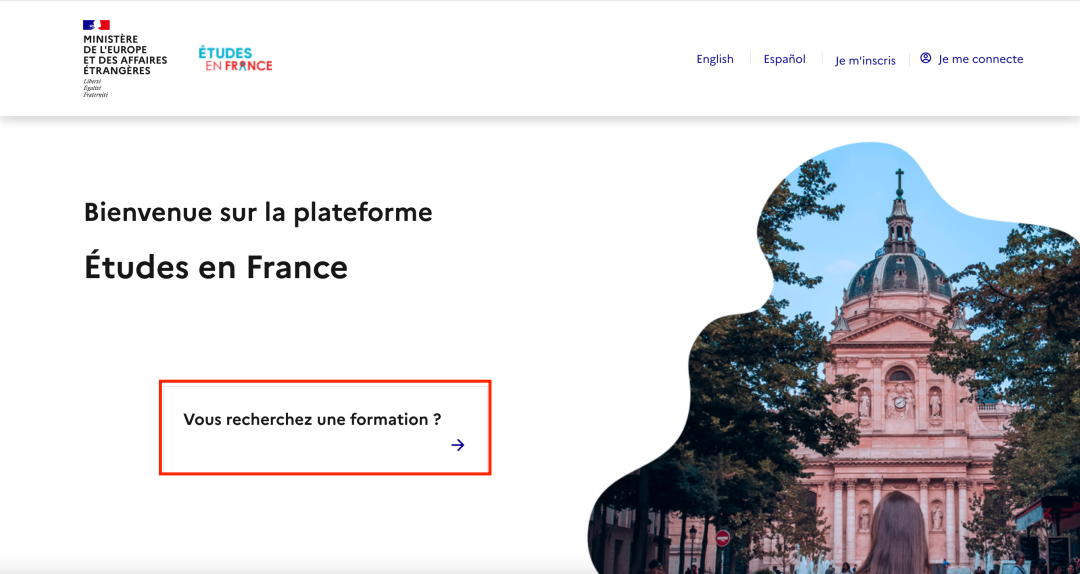Image resolution: width=1080 pixels, height=574 pixels.
Task: Switch language to English
Action: (x=715, y=59)
